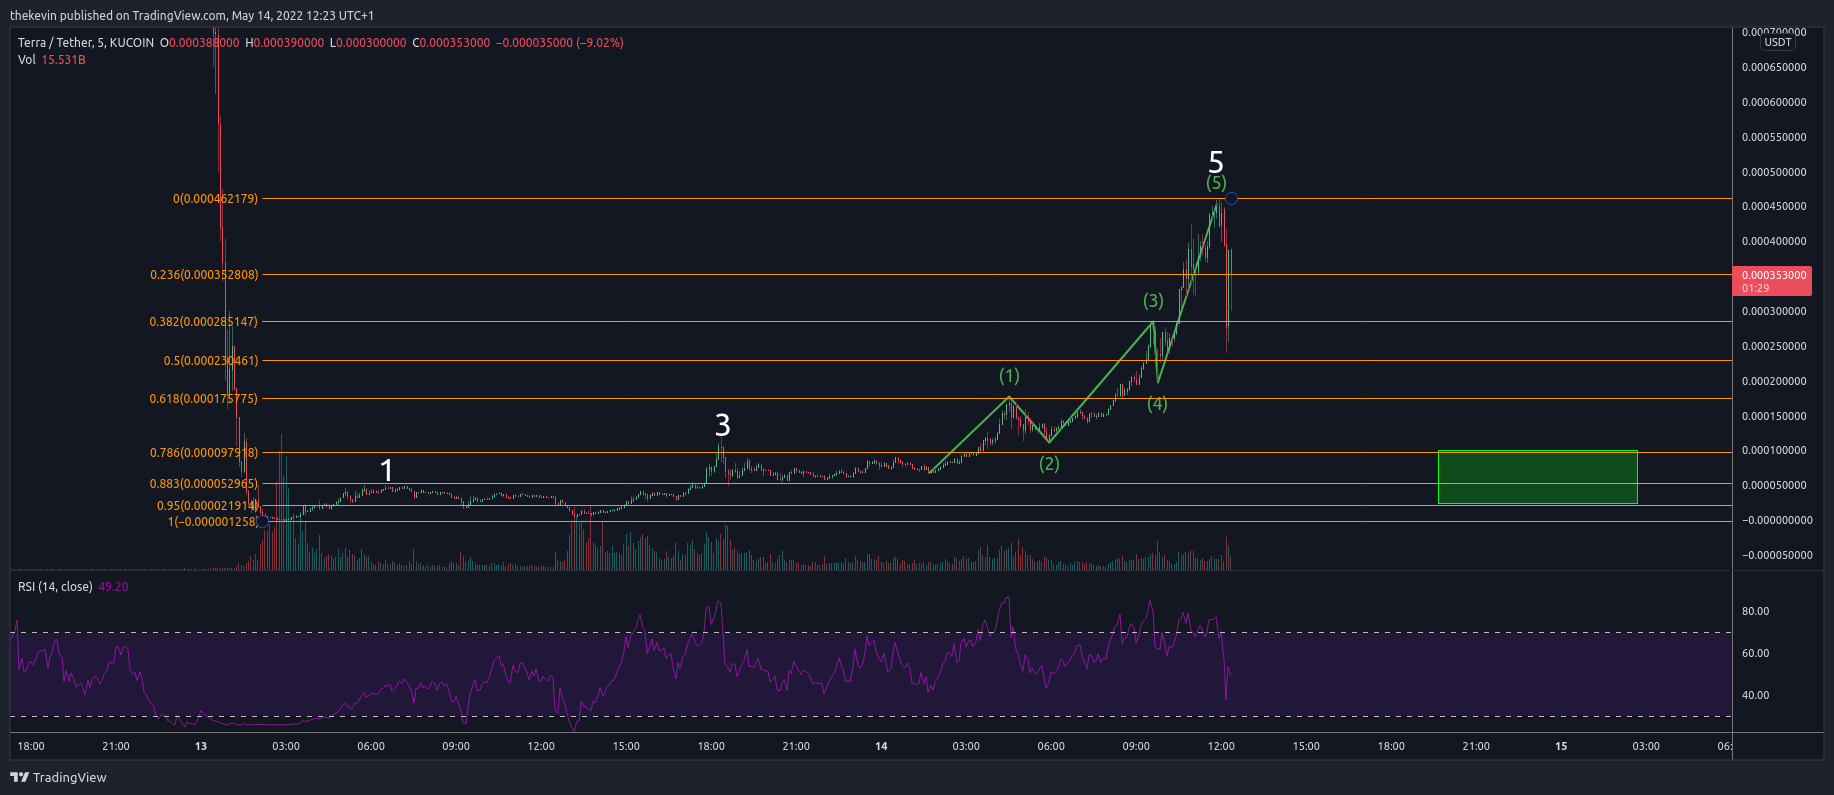Select the Fibonacci label 0.5(0.000230461)
Screen dimensions: 1834x795
(211, 361)
